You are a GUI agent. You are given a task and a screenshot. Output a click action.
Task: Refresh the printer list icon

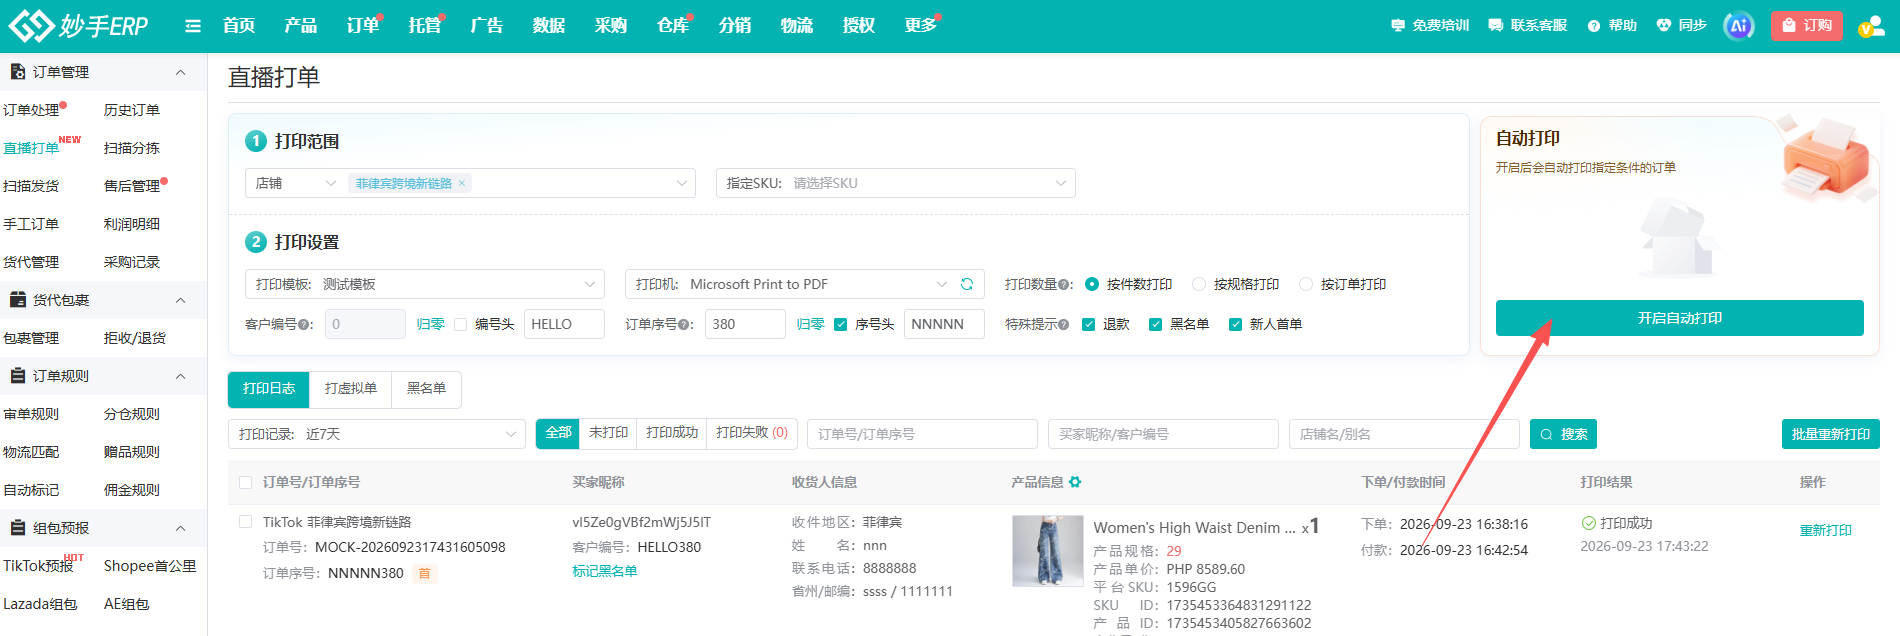pos(967,284)
